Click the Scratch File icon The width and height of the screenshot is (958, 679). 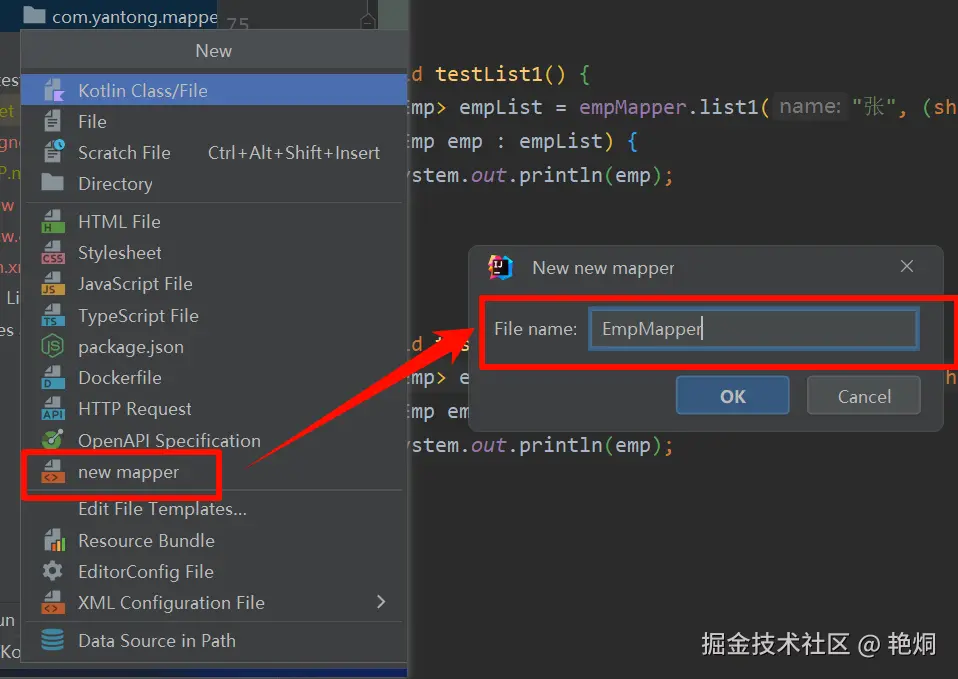coord(54,152)
